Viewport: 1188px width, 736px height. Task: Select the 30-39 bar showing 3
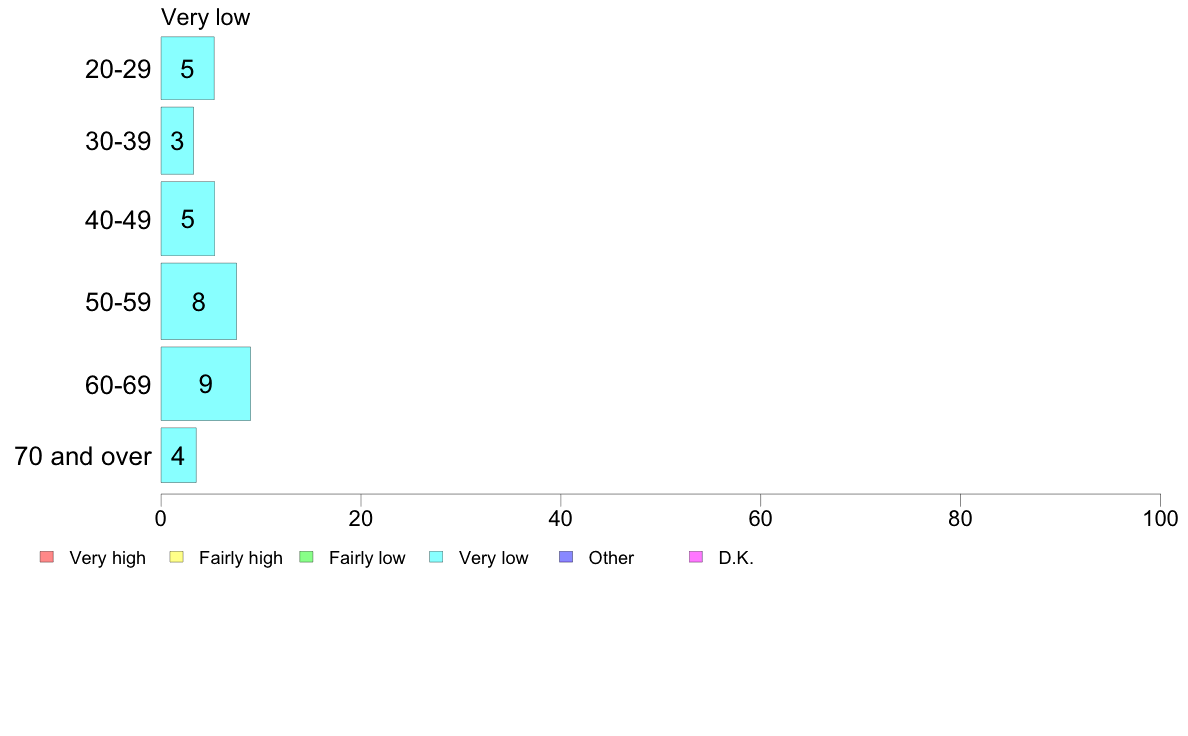click(177, 141)
